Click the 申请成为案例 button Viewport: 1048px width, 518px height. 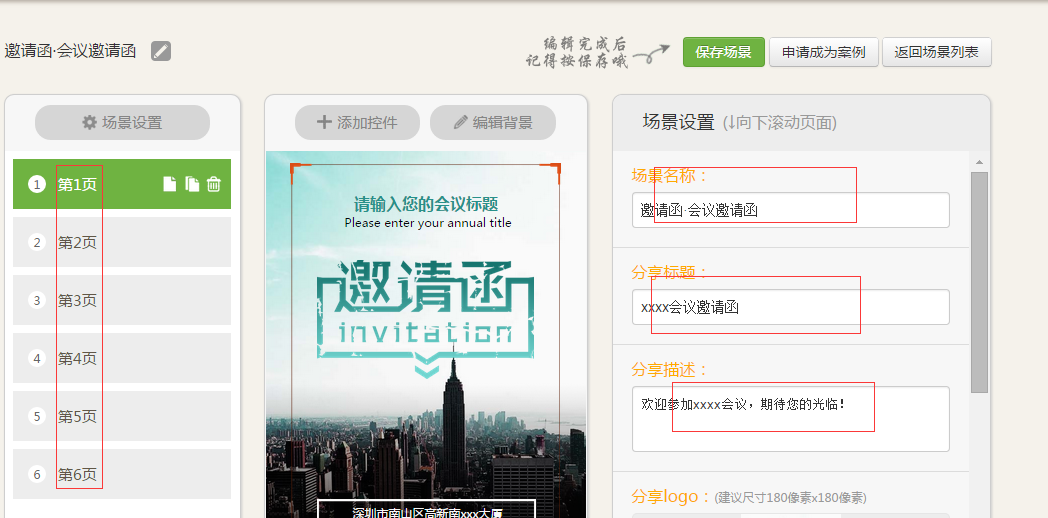(x=823, y=52)
